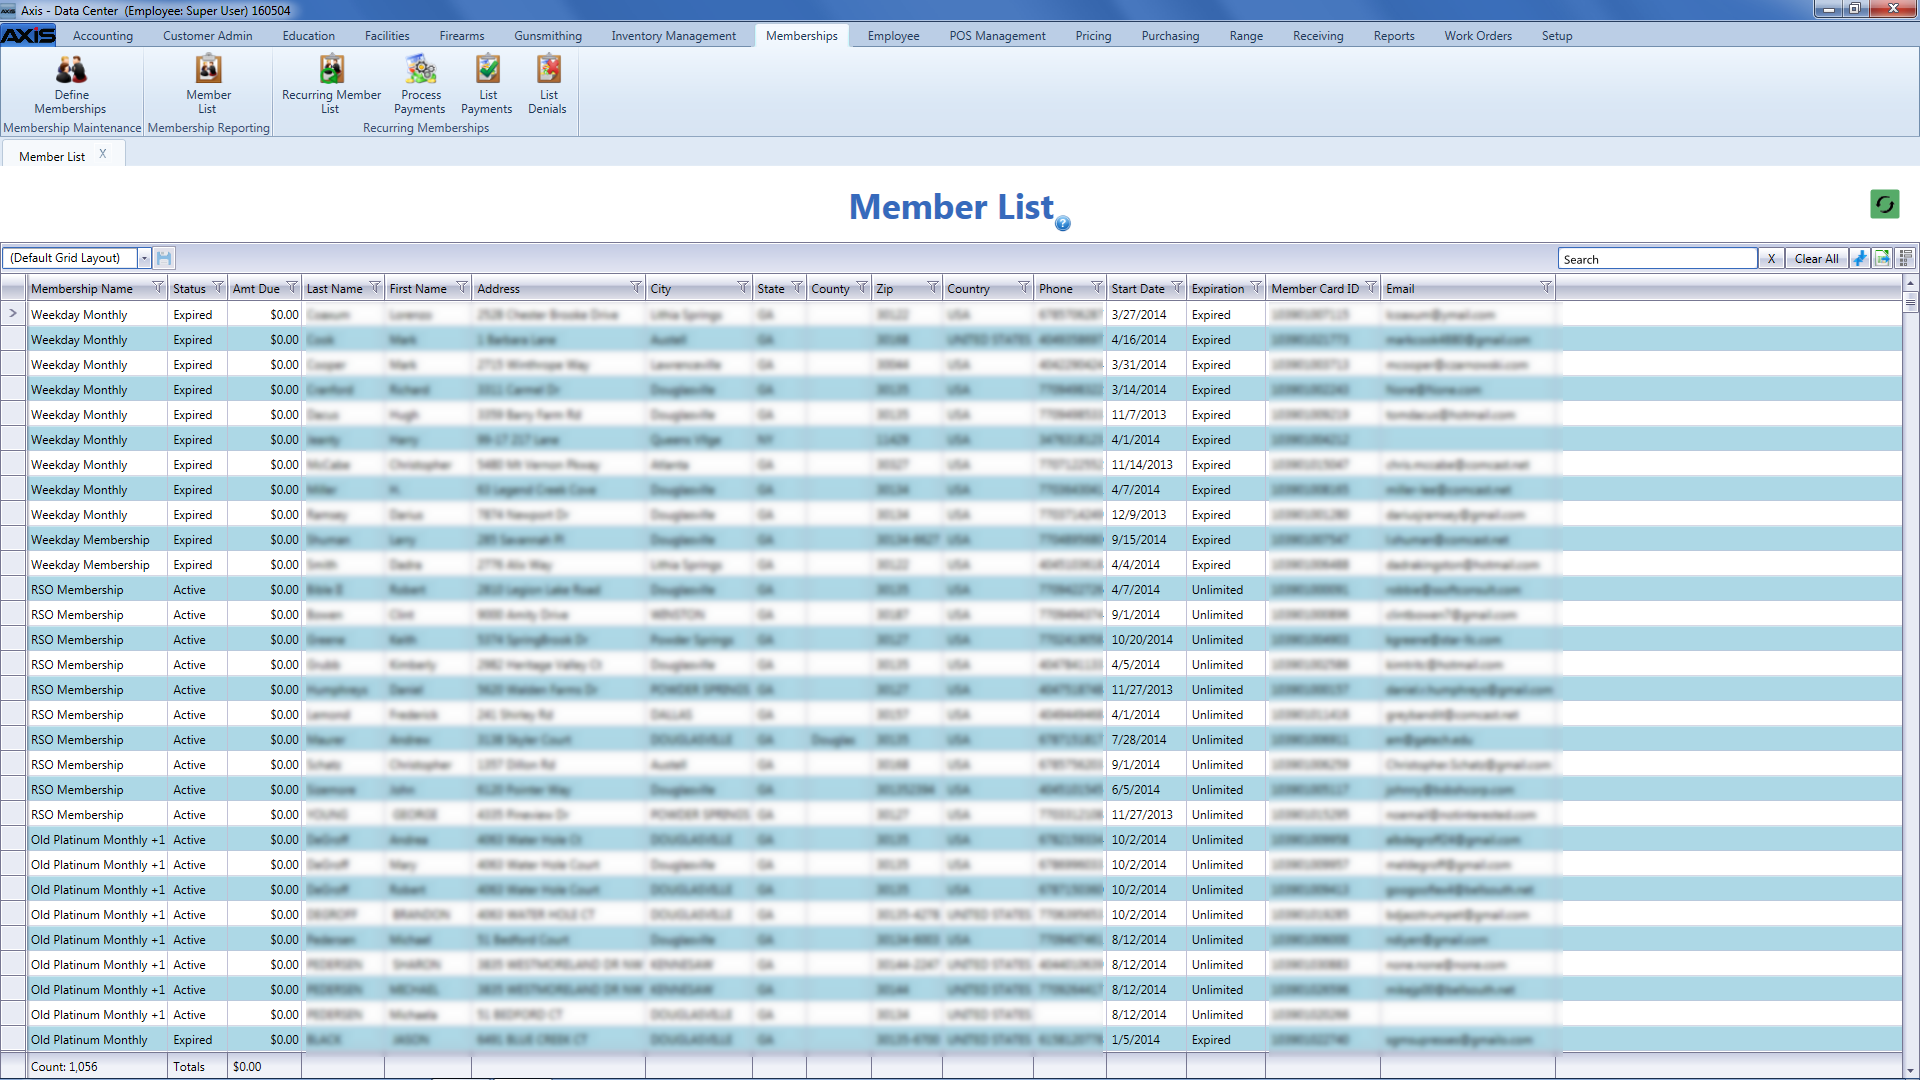Refresh the member list with green icon
The image size is (1920, 1080).
(1884, 205)
